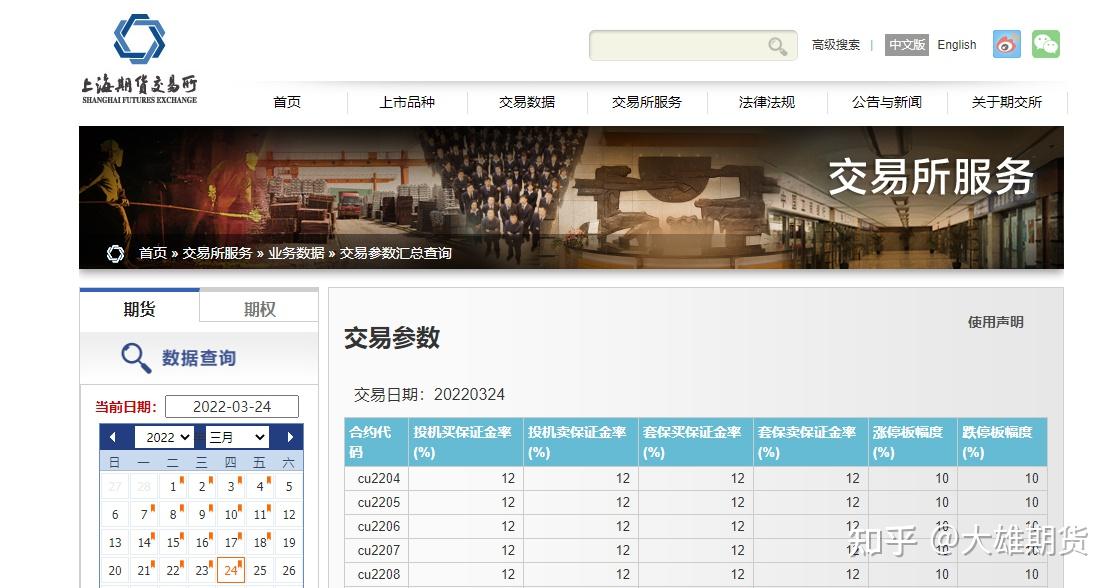The image size is (1118, 588).
Task: Open the month 三月 dropdown
Action: coord(237,437)
